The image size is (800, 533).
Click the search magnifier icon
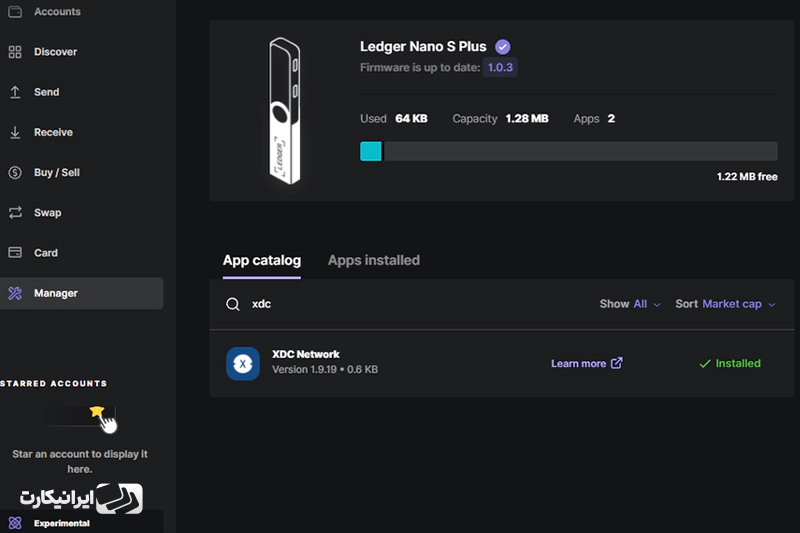click(x=233, y=304)
